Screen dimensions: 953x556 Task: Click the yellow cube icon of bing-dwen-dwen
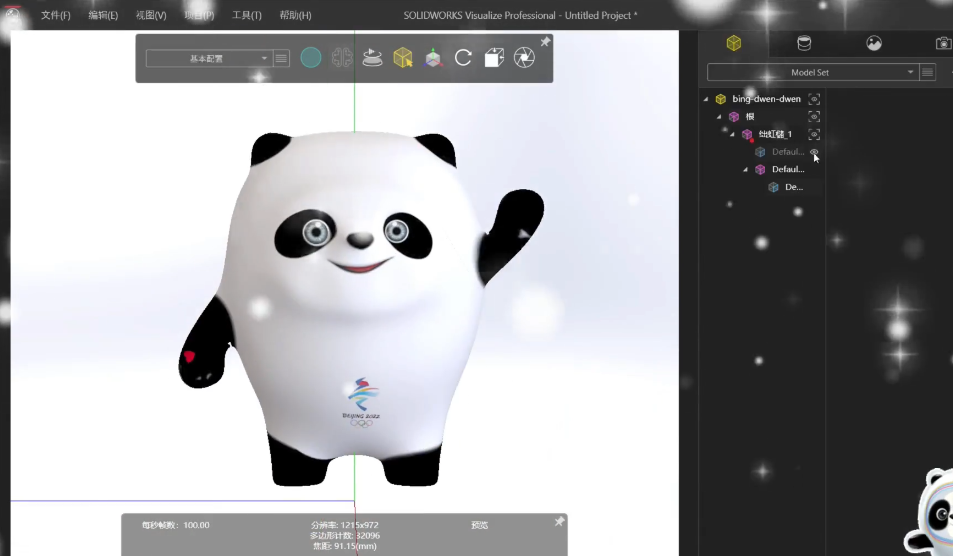click(x=721, y=98)
